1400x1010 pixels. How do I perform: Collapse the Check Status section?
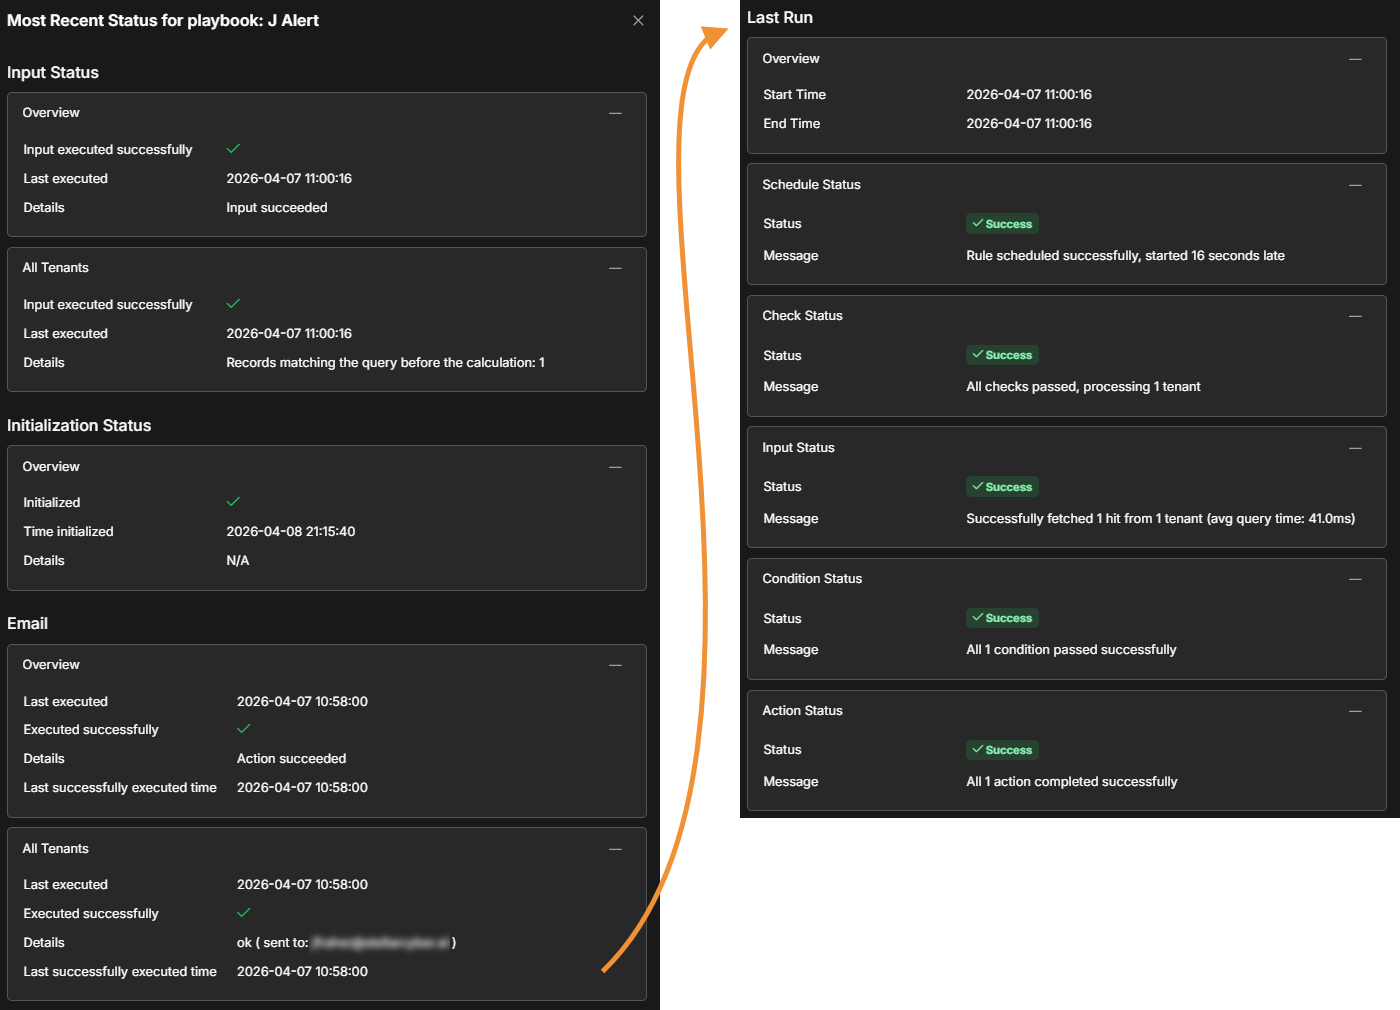tap(1355, 316)
